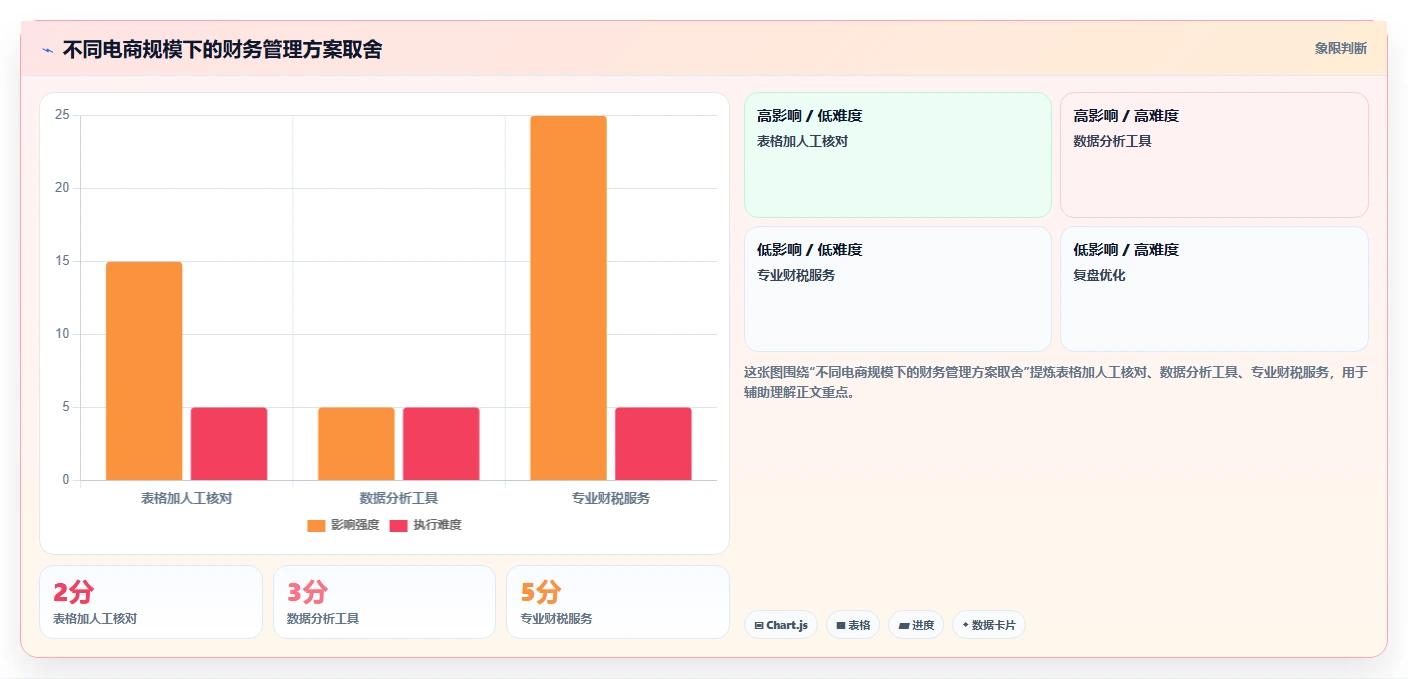Toggle the 影响强度 legend swatch
The width and height of the screenshot is (1408, 679).
click(316, 525)
